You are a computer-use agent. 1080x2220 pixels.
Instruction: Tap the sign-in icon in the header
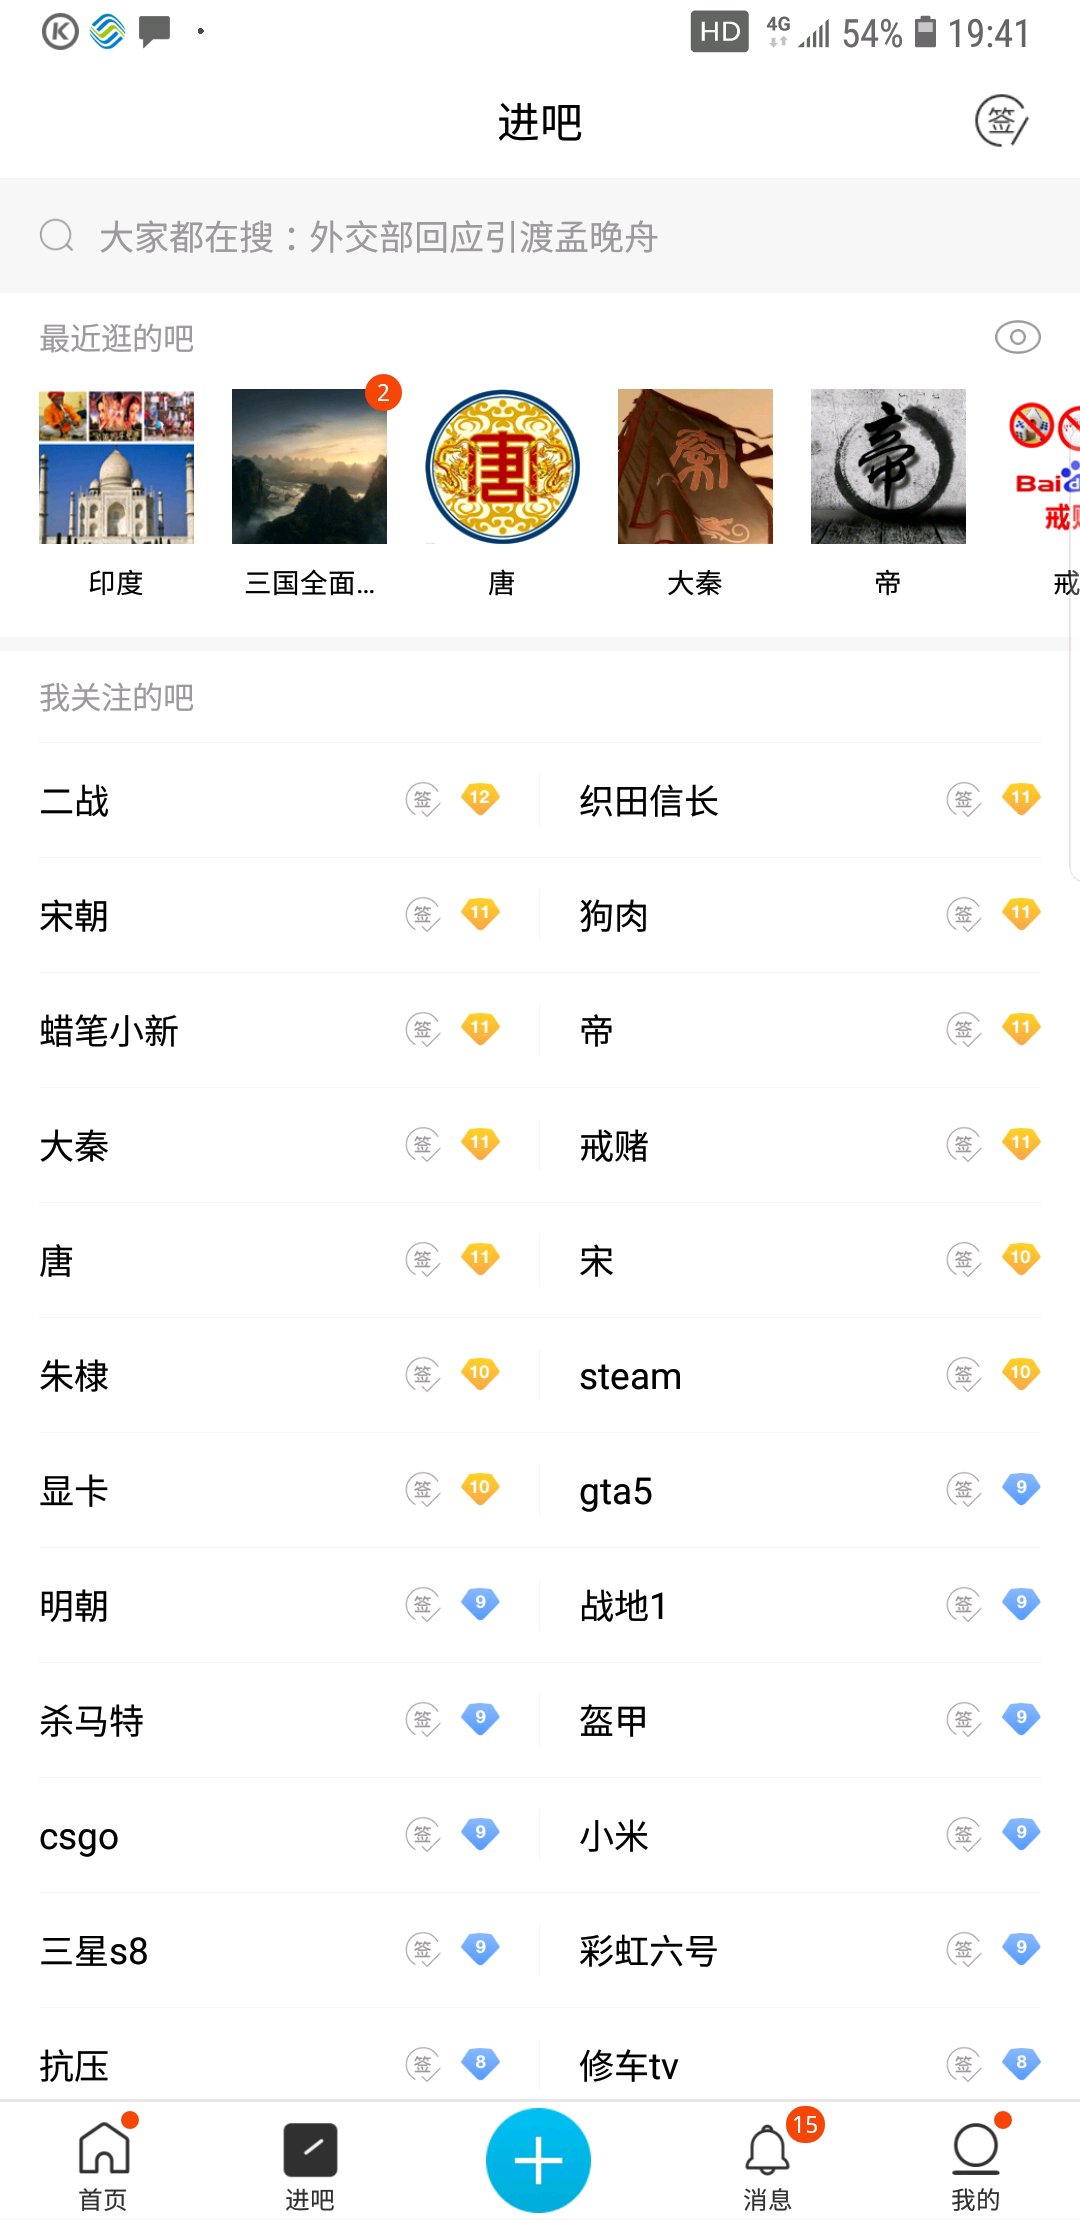coord(1001,121)
